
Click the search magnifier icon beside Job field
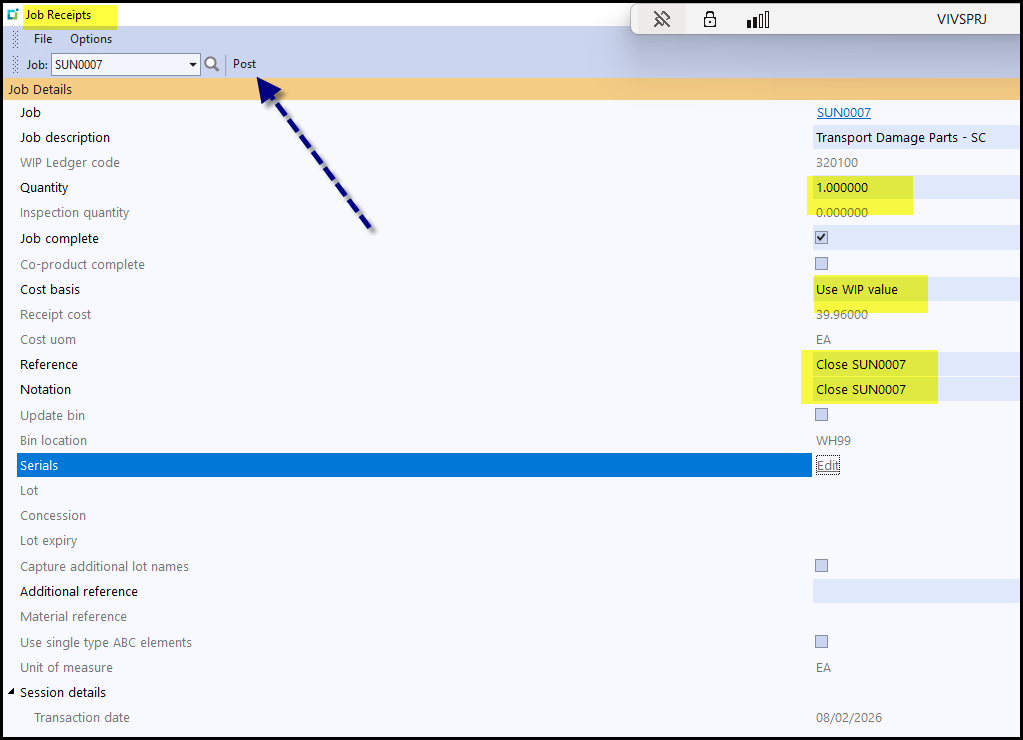(211, 64)
